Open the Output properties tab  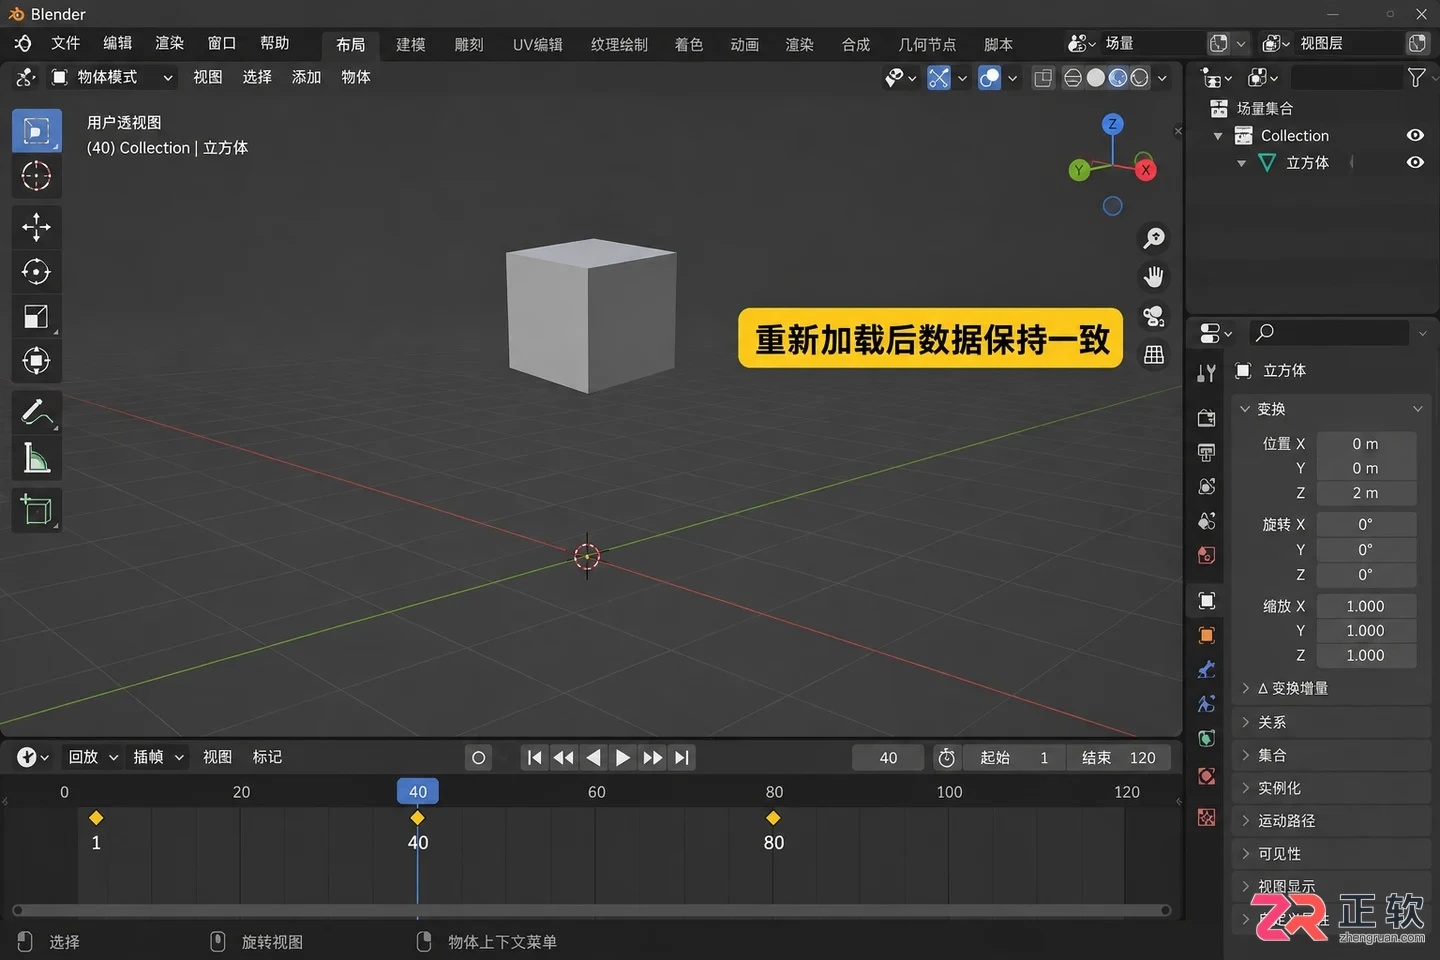pyautogui.click(x=1207, y=452)
